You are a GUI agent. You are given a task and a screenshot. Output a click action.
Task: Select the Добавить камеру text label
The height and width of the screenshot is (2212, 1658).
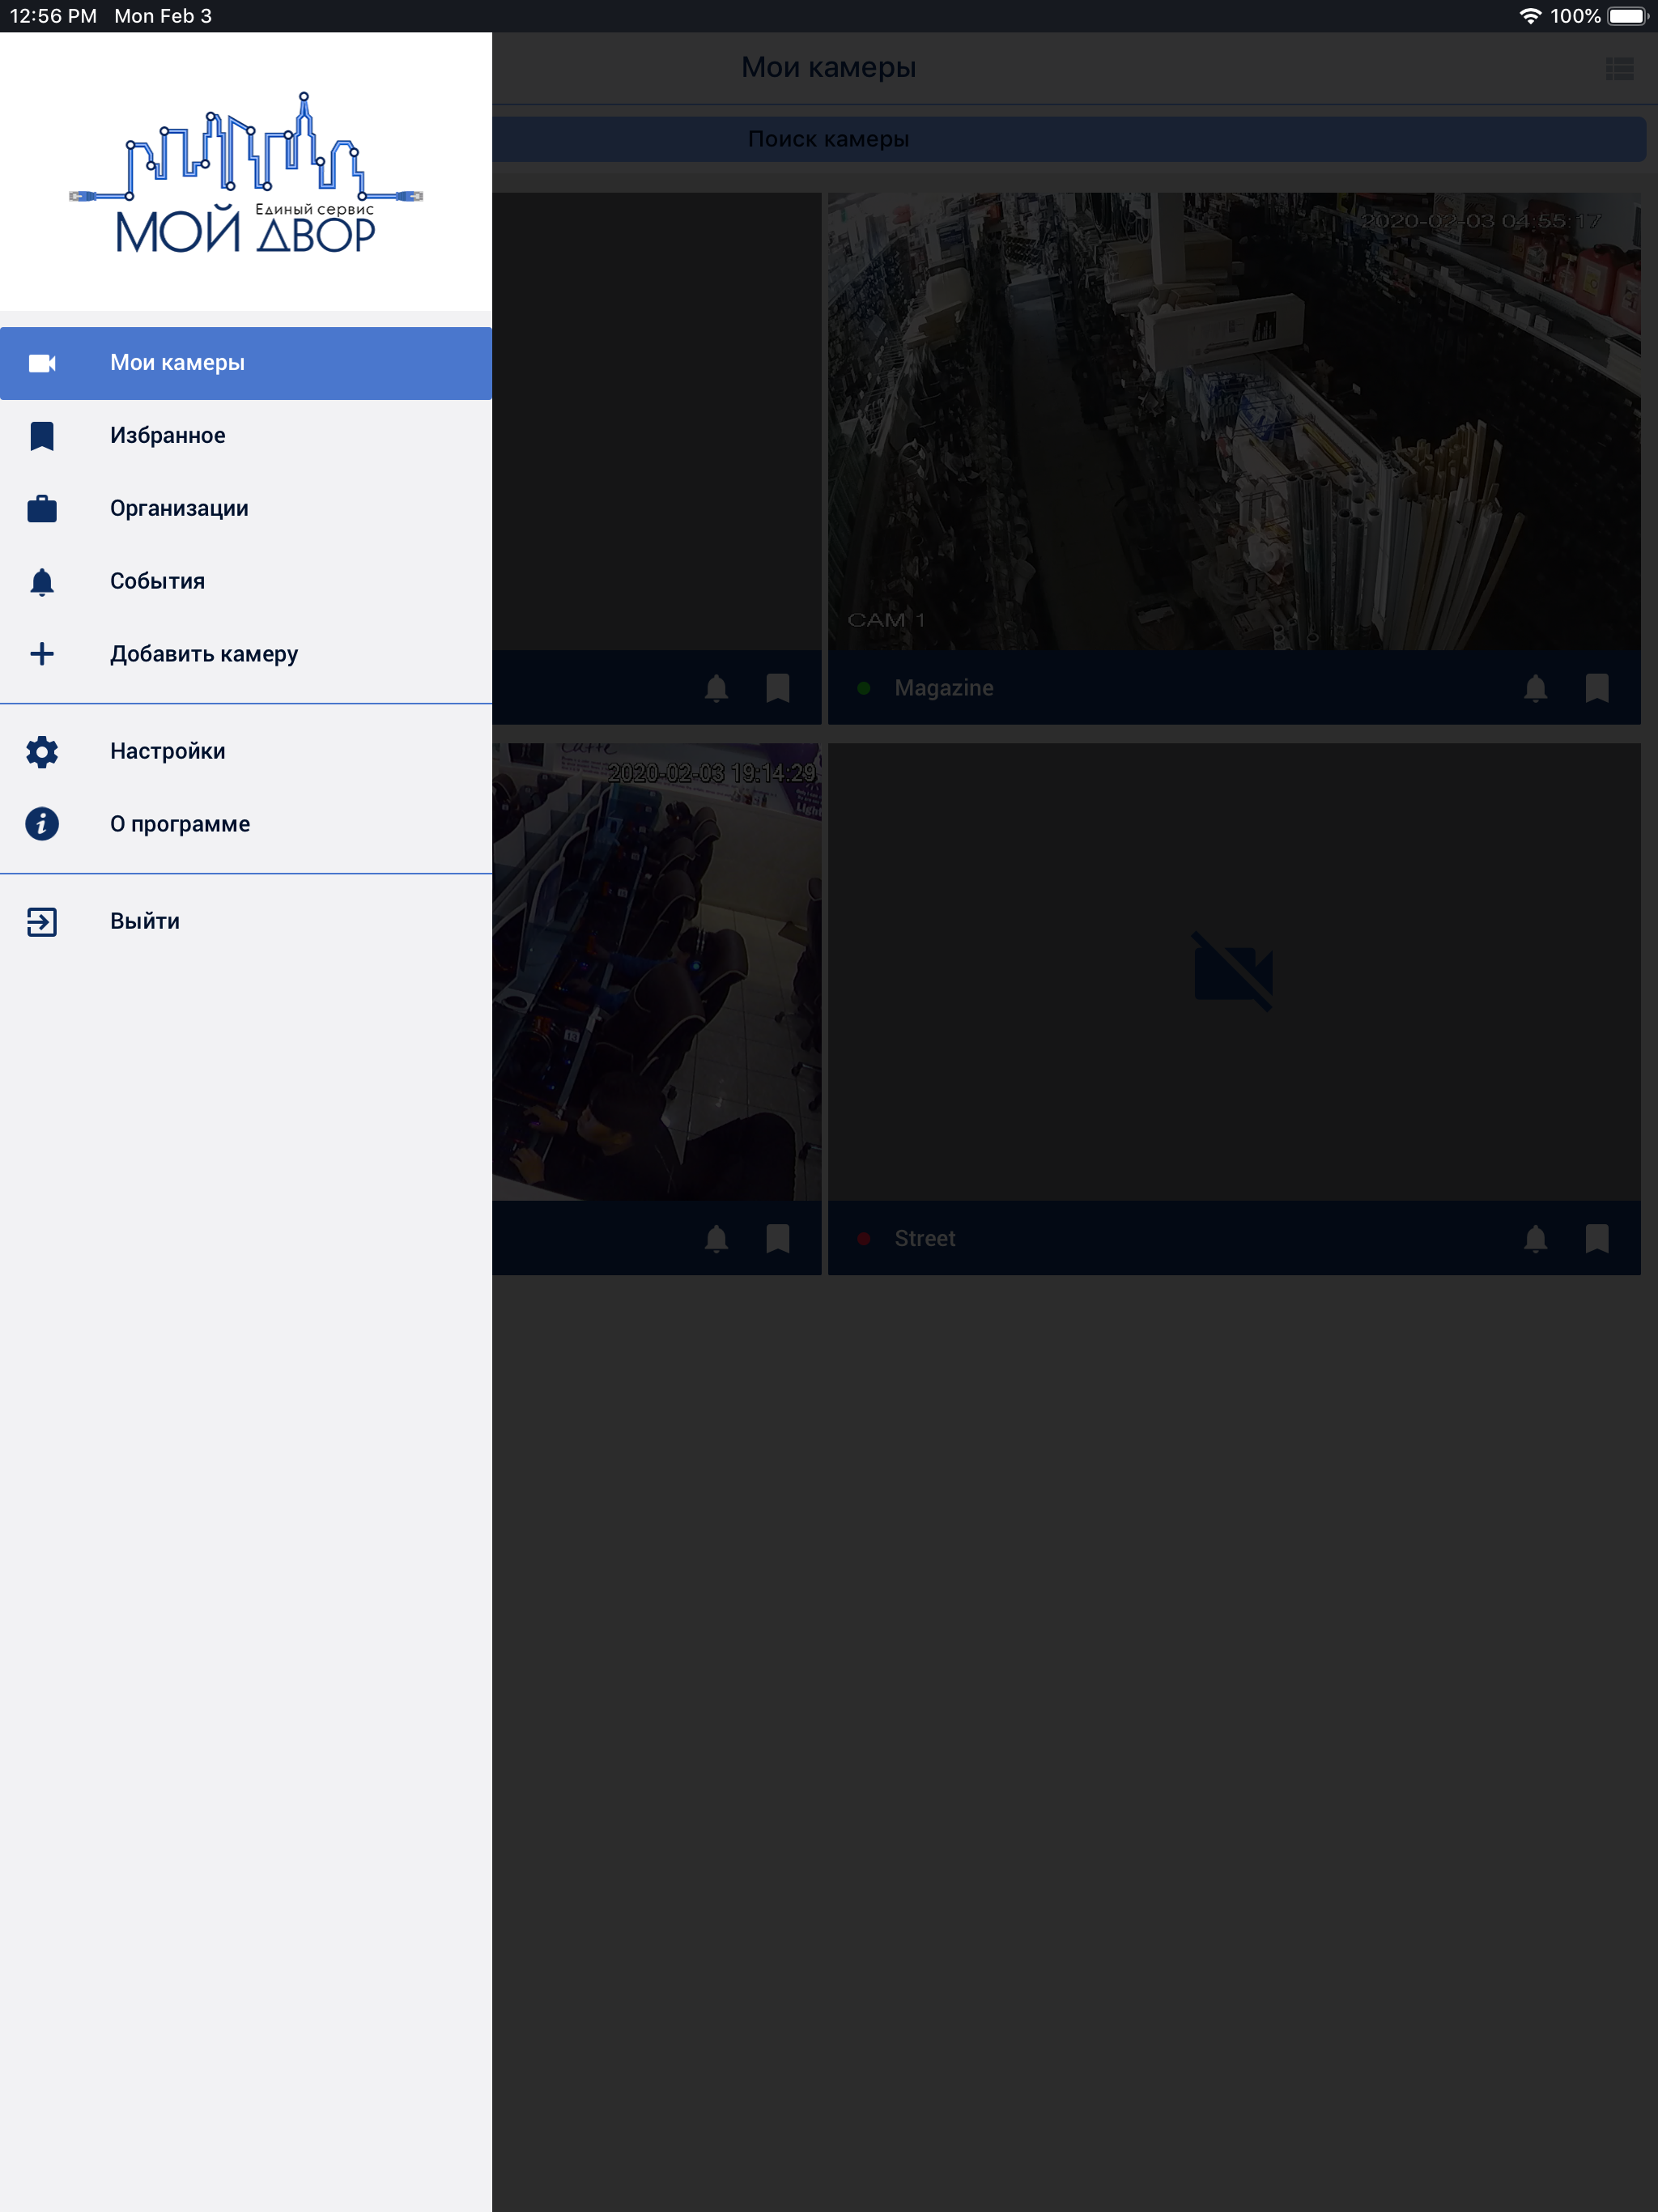204,654
